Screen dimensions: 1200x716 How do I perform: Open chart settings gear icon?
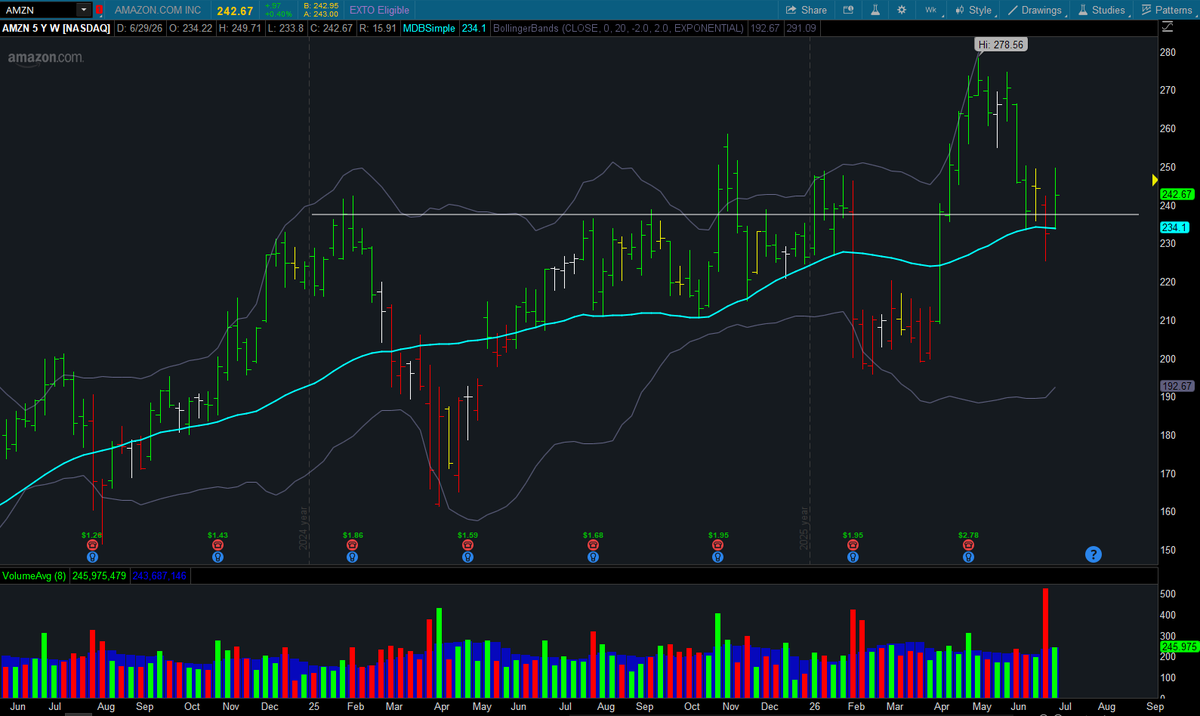click(902, 10)
